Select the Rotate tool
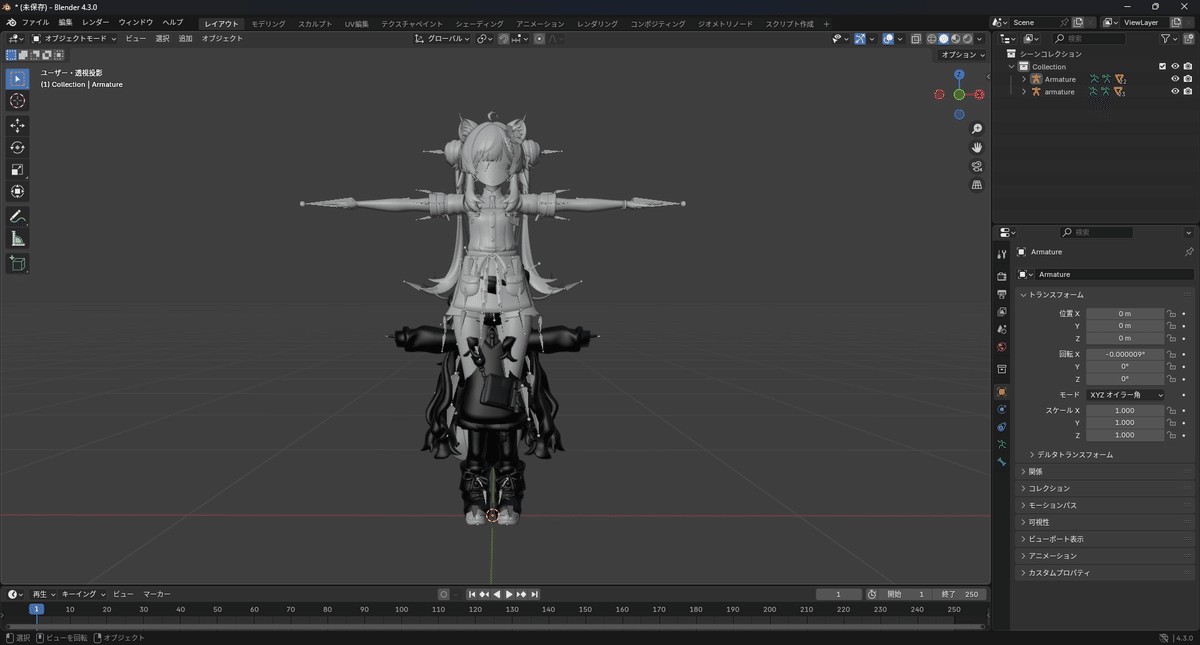The height and width of the screenshot is (645, 1200). pos(17,147)
